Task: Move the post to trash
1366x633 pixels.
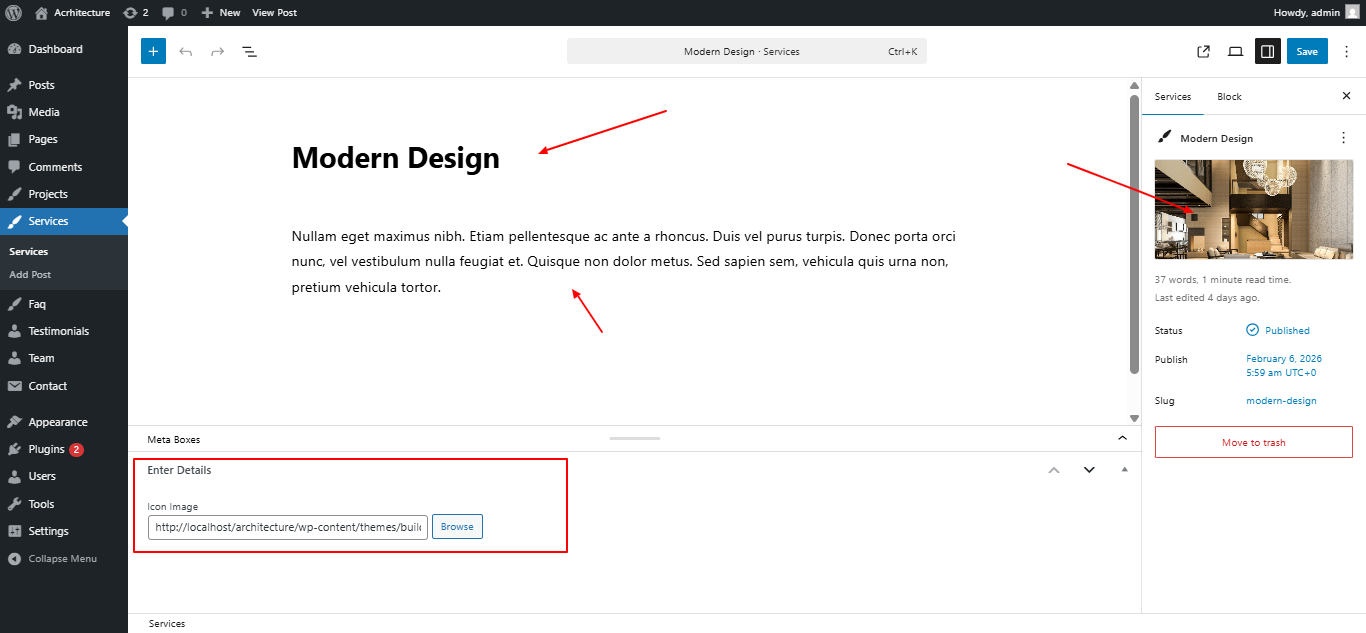Action: [x=1254, y=442]
